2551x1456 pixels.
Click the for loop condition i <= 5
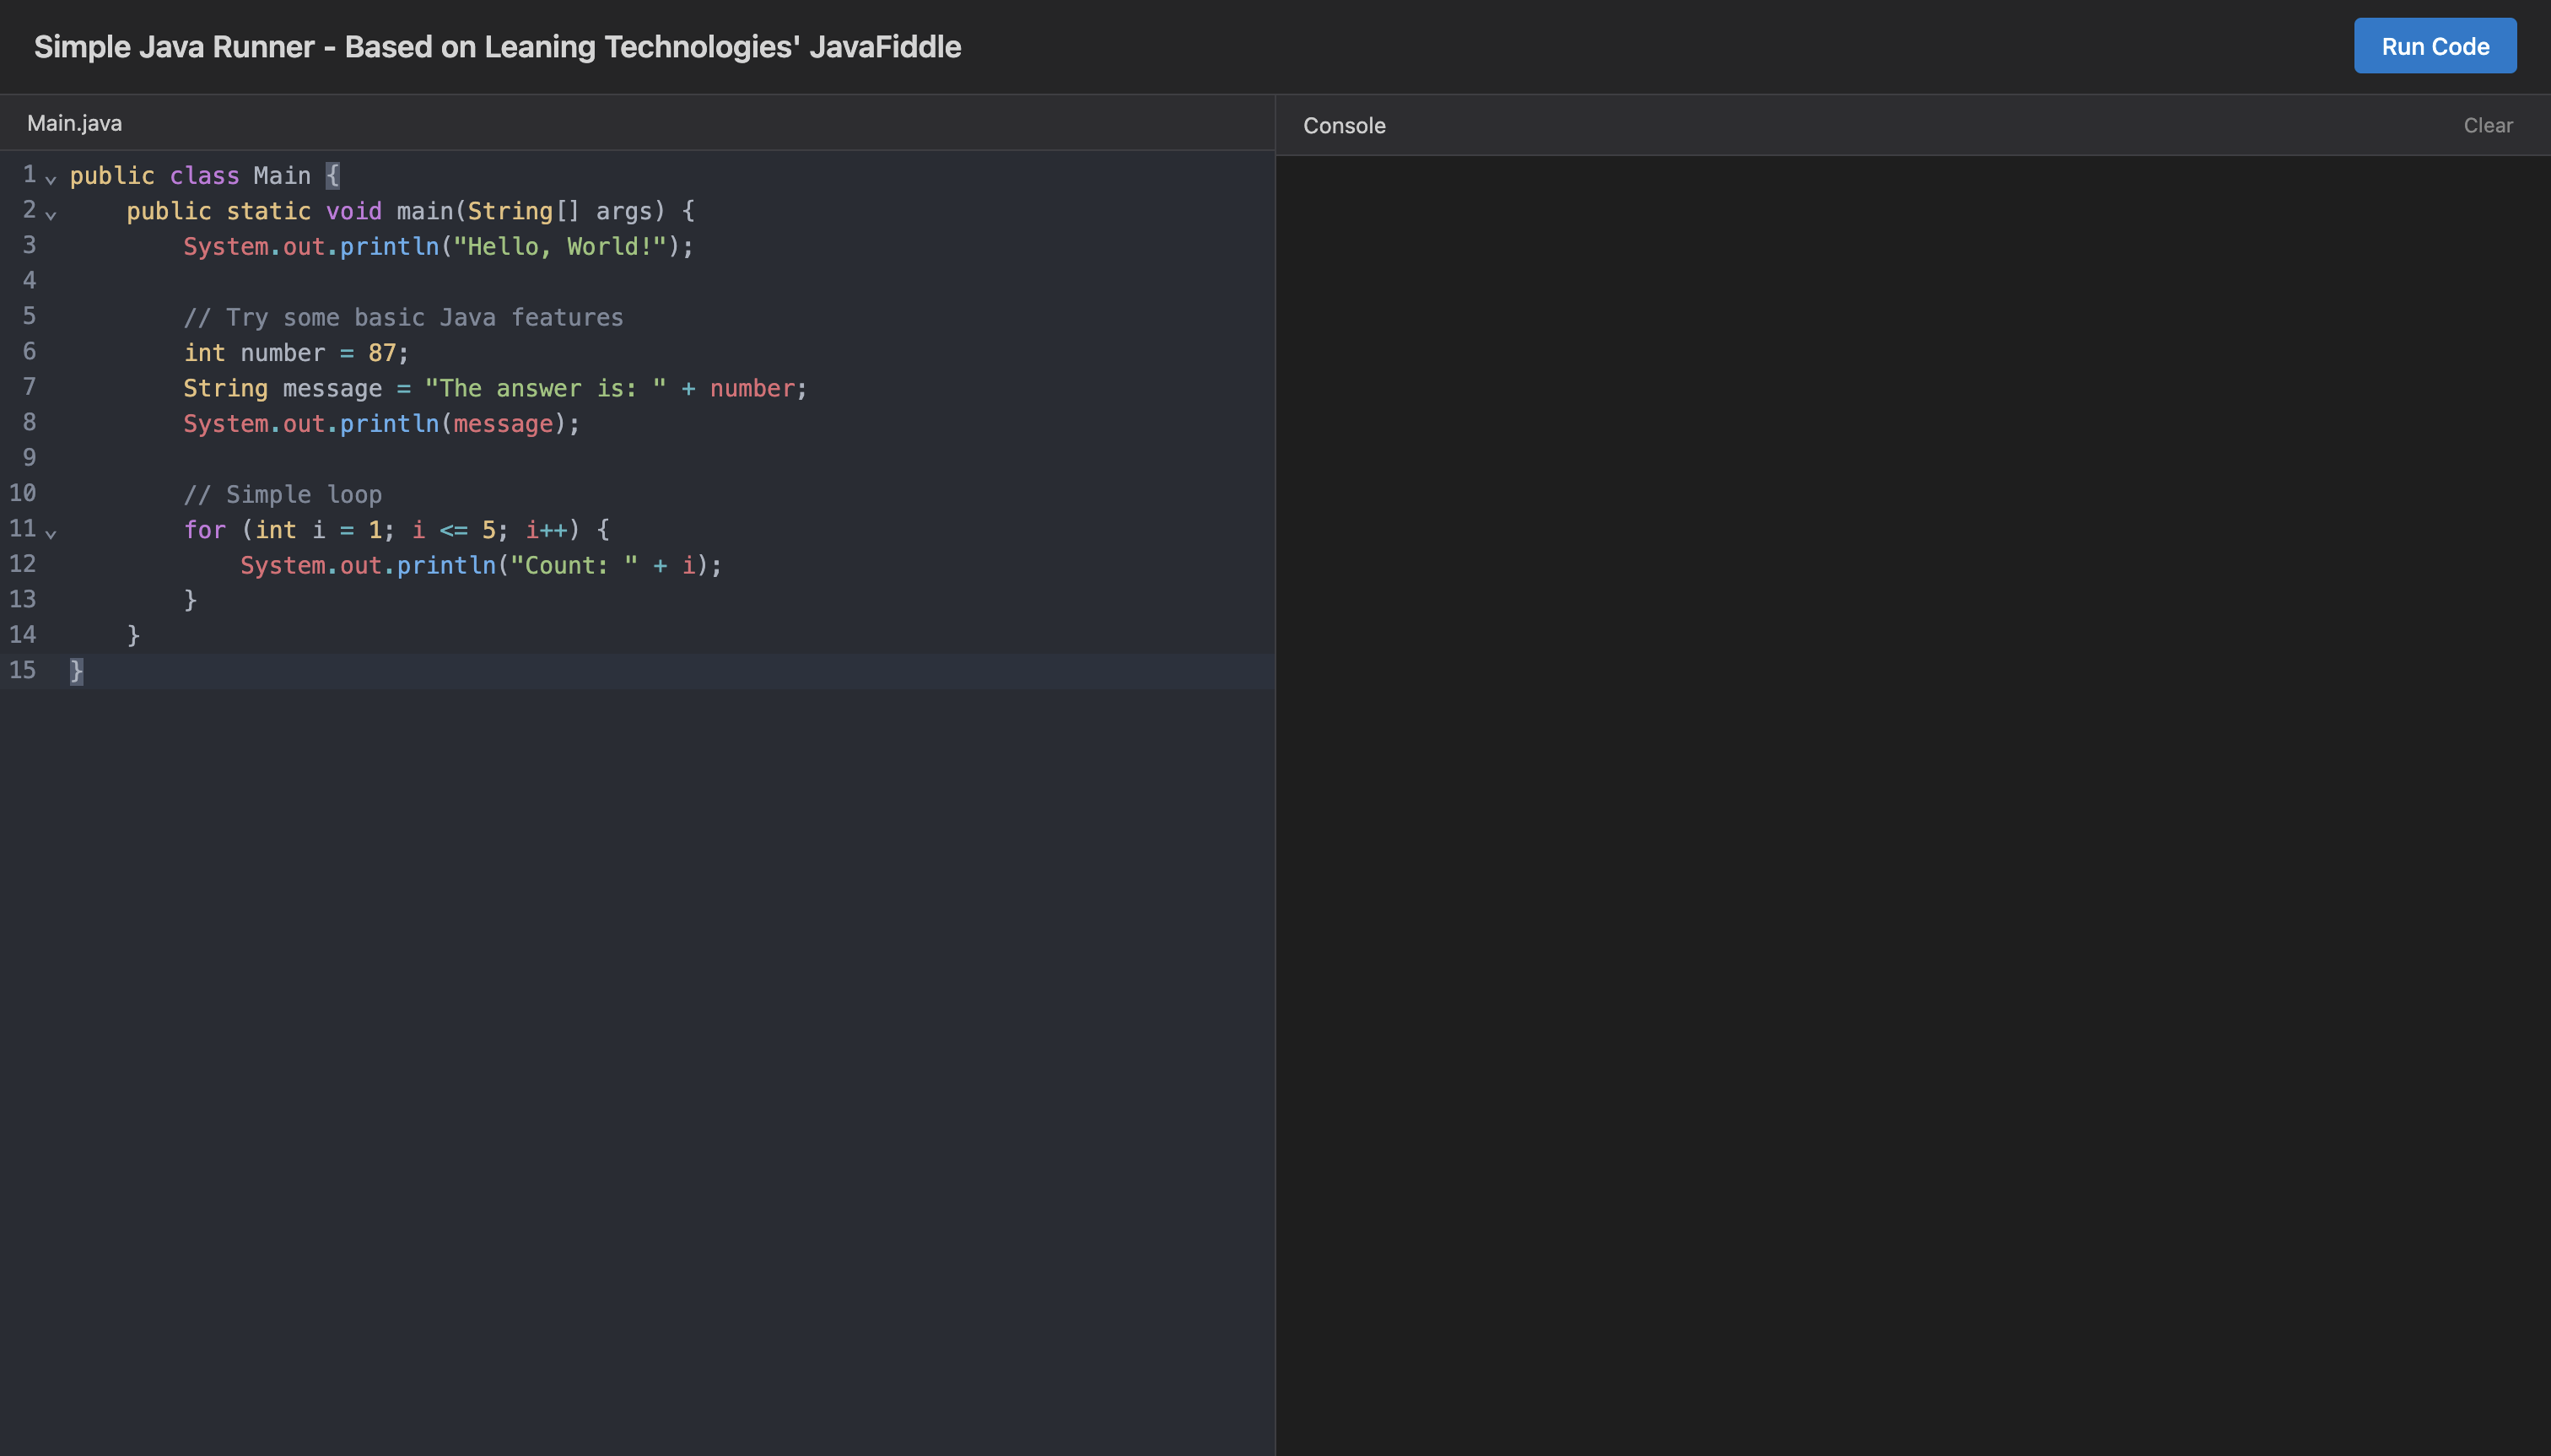456,529
